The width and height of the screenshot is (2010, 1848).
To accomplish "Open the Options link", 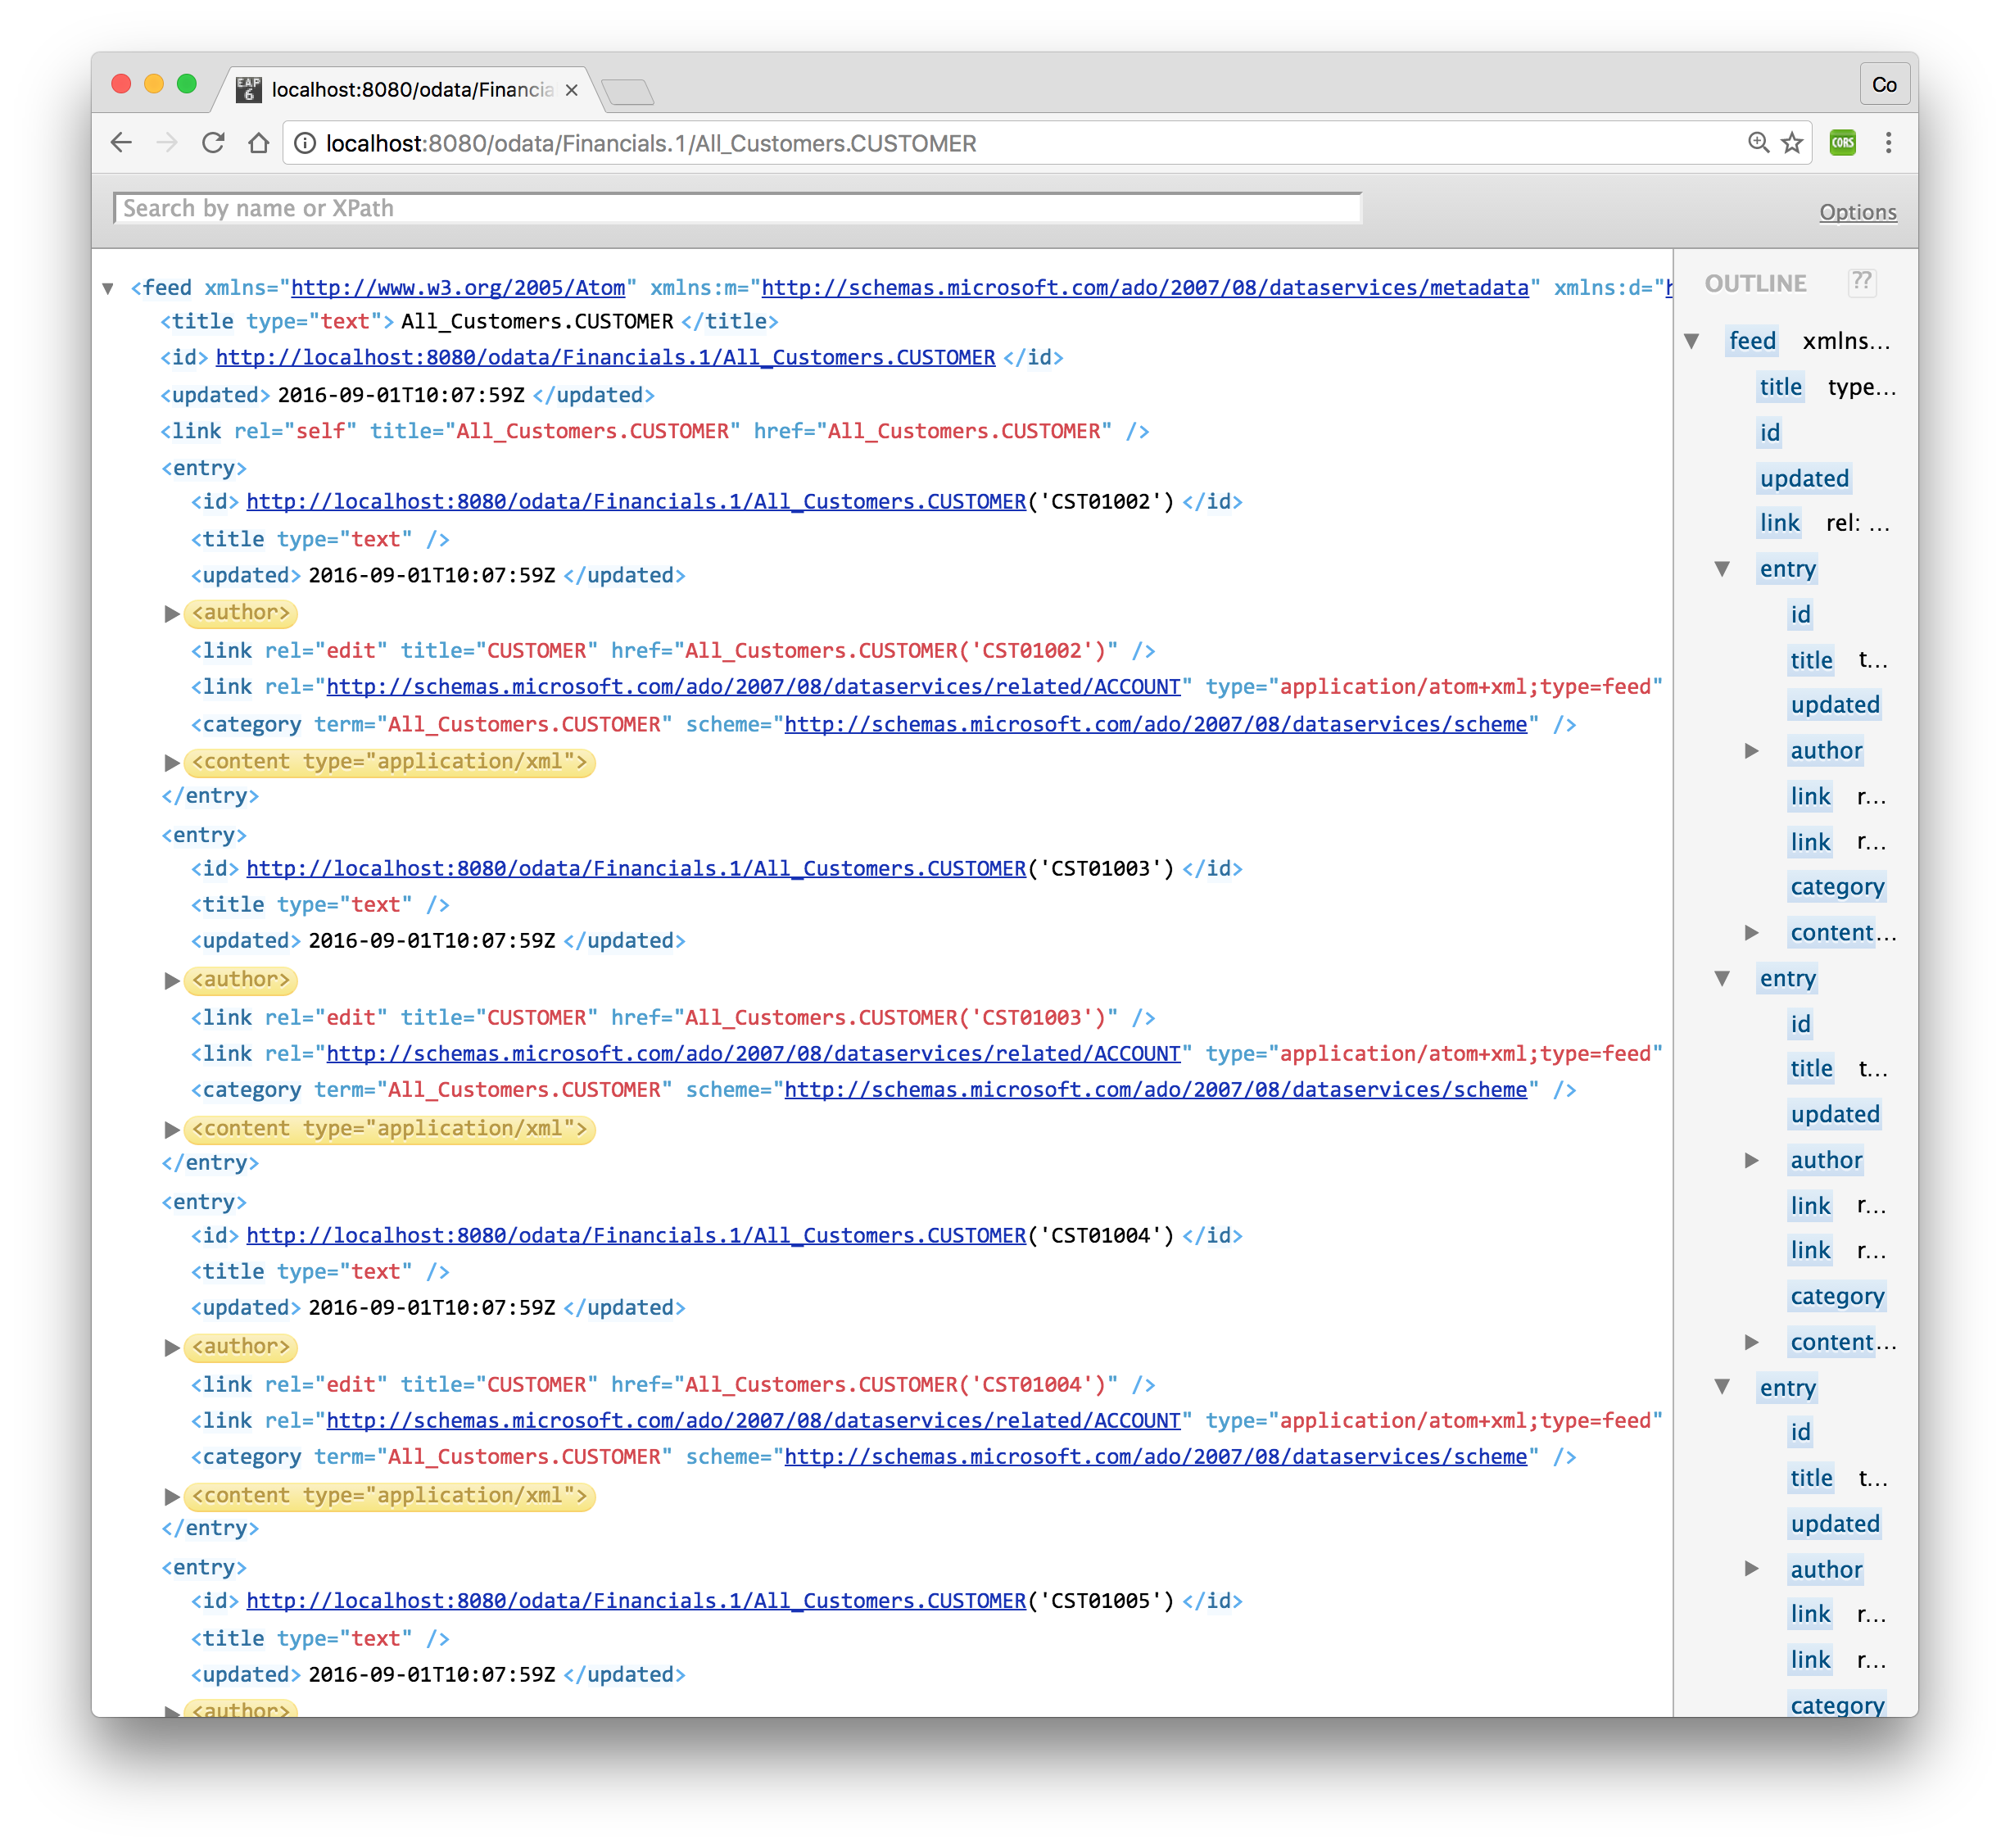I will (x=1857, y=212).
